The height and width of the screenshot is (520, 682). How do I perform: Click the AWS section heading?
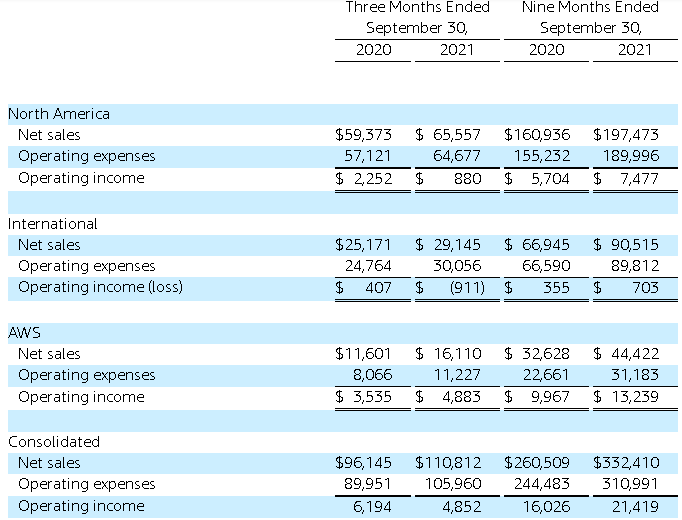point(24,332)
